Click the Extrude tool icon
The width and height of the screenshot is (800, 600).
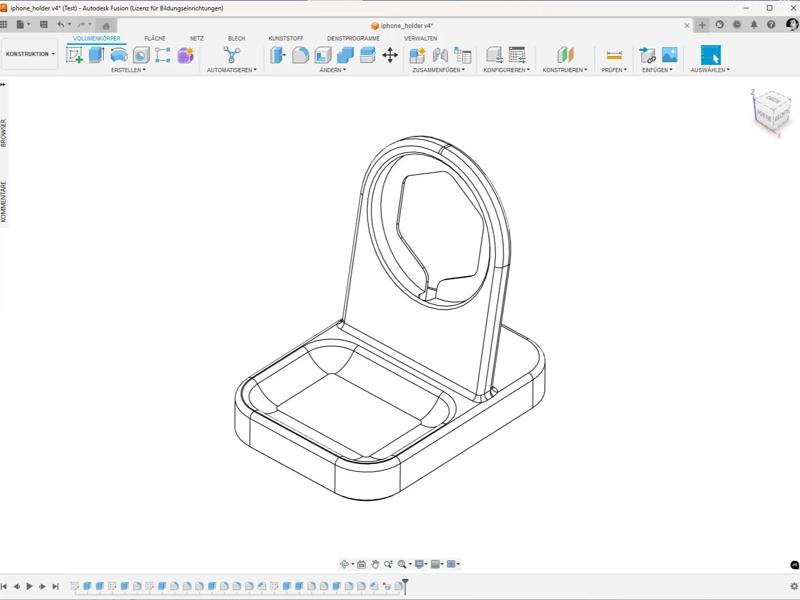tap(97, 55)
